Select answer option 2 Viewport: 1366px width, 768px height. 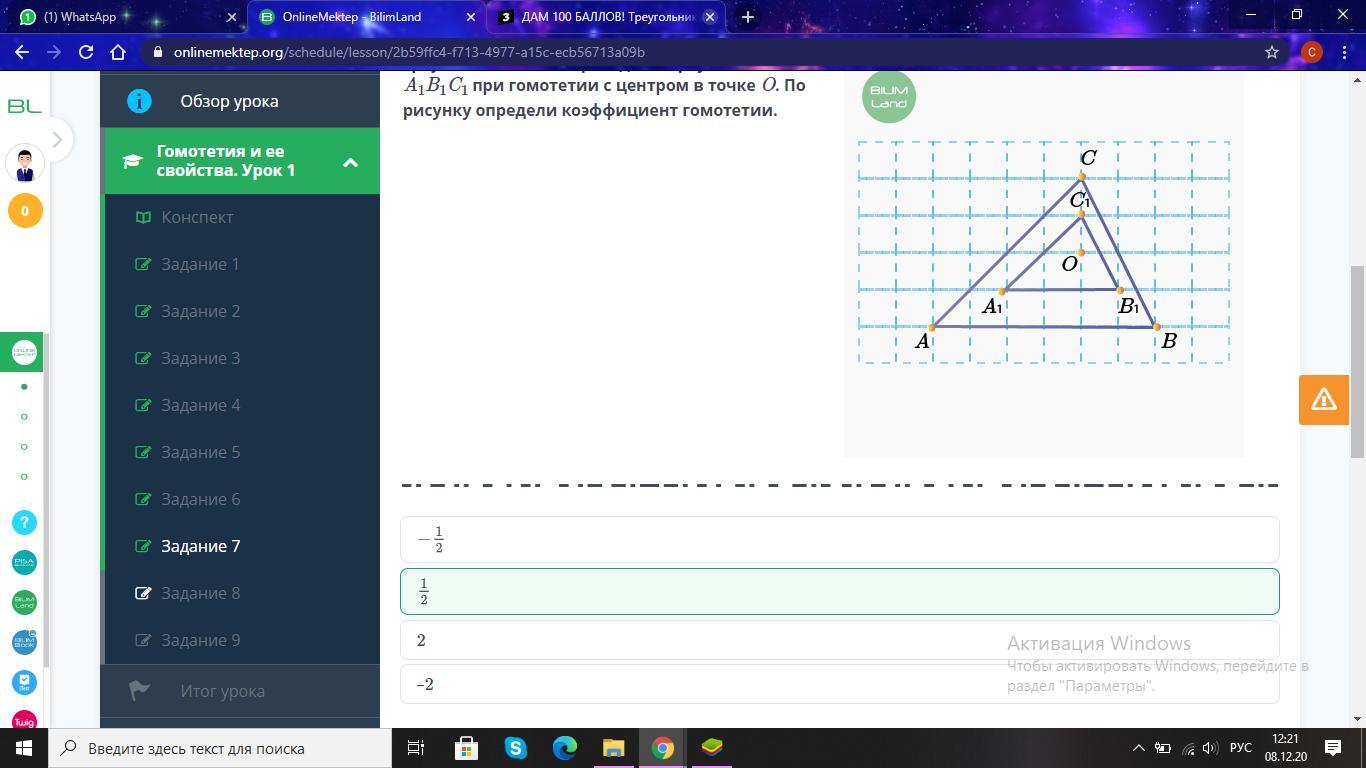click(x=840, y=640)
